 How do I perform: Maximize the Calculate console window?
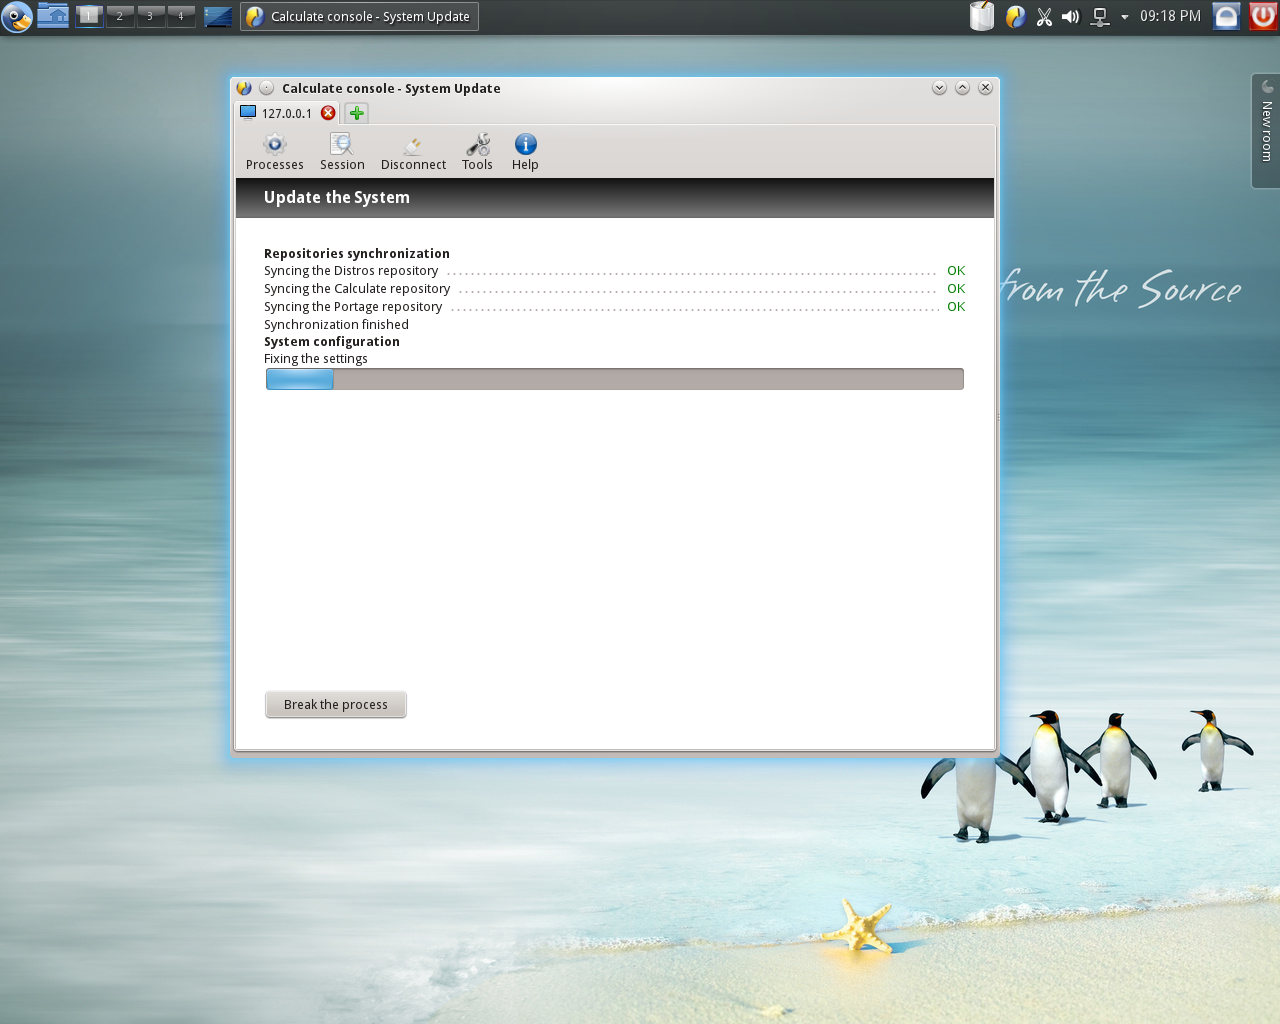click(x=962, y=88)
